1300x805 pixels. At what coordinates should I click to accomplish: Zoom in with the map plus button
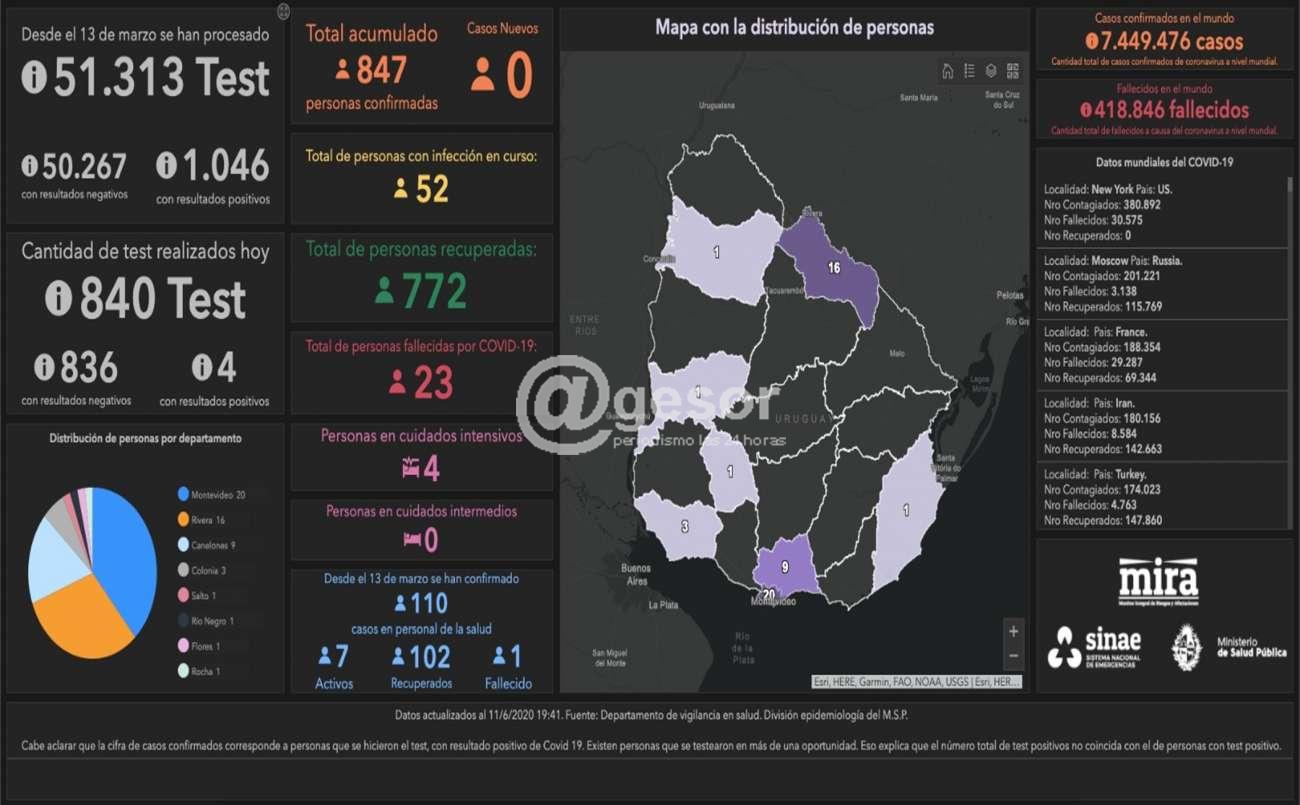[x=1014, y=632]
